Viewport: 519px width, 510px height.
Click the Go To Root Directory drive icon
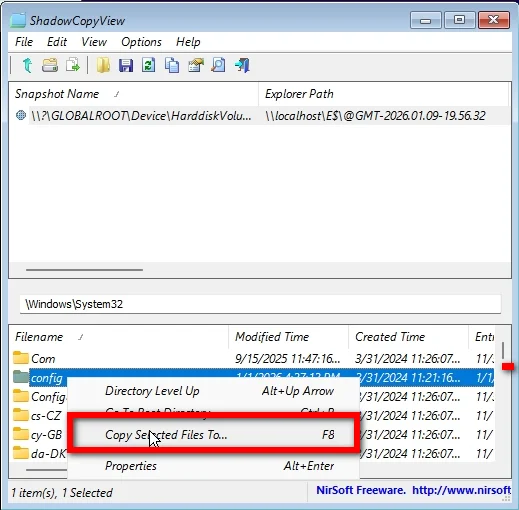(50, 65)
